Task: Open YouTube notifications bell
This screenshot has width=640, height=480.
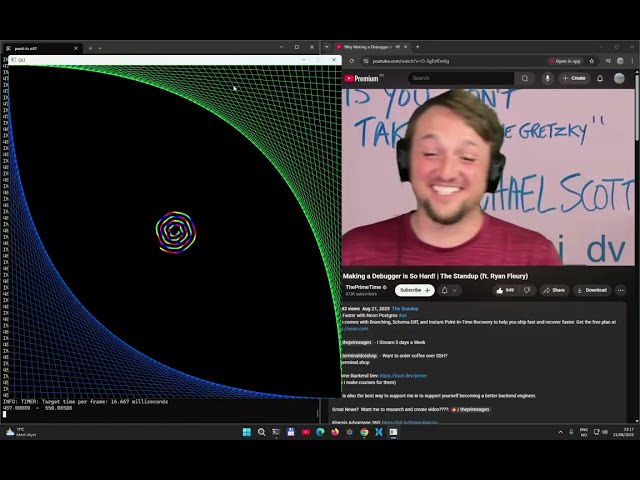Action: tap(600, 78)
